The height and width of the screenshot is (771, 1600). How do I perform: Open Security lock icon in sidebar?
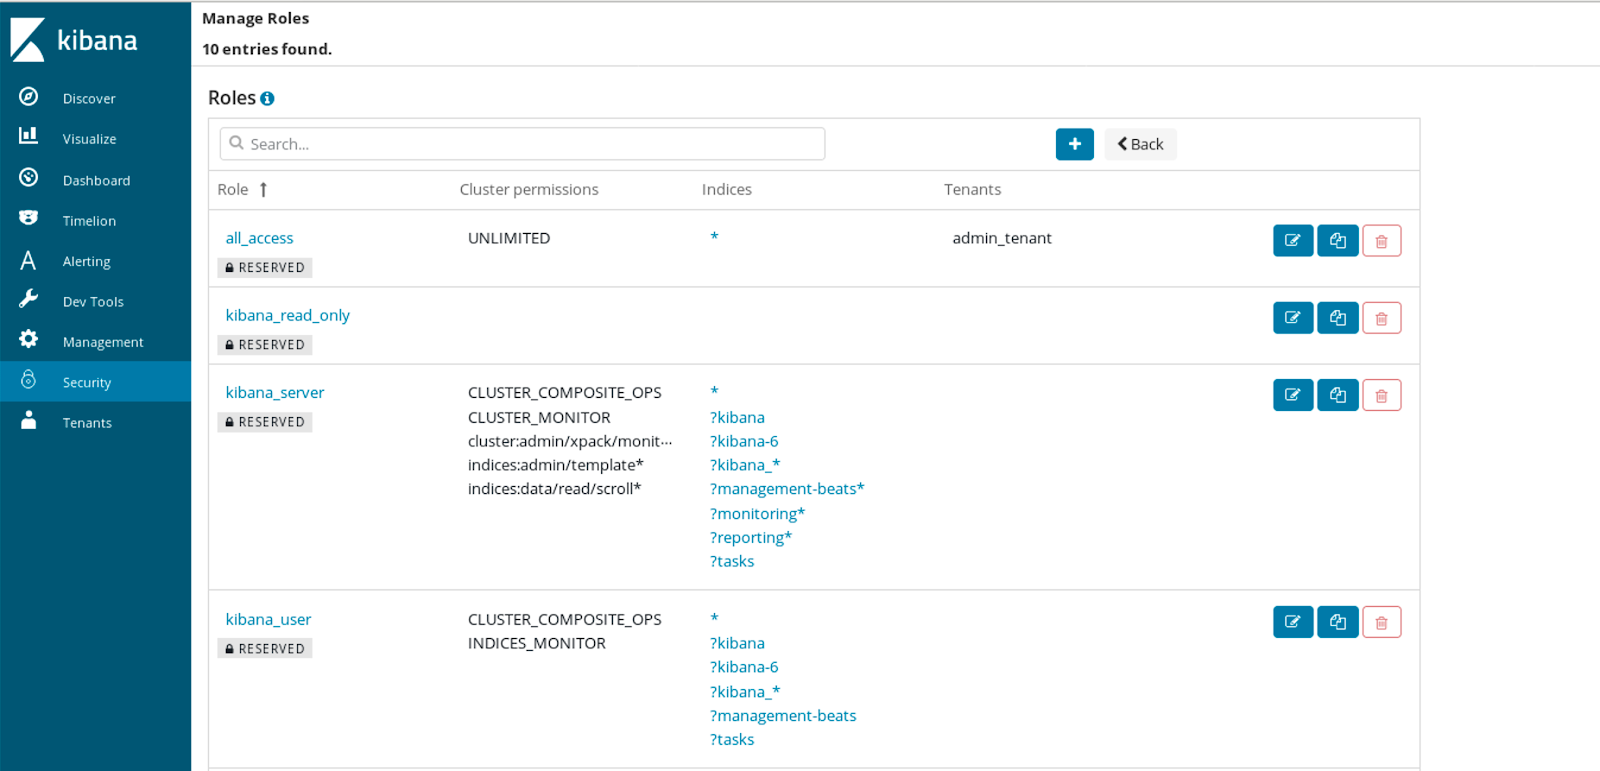(28, 380)
